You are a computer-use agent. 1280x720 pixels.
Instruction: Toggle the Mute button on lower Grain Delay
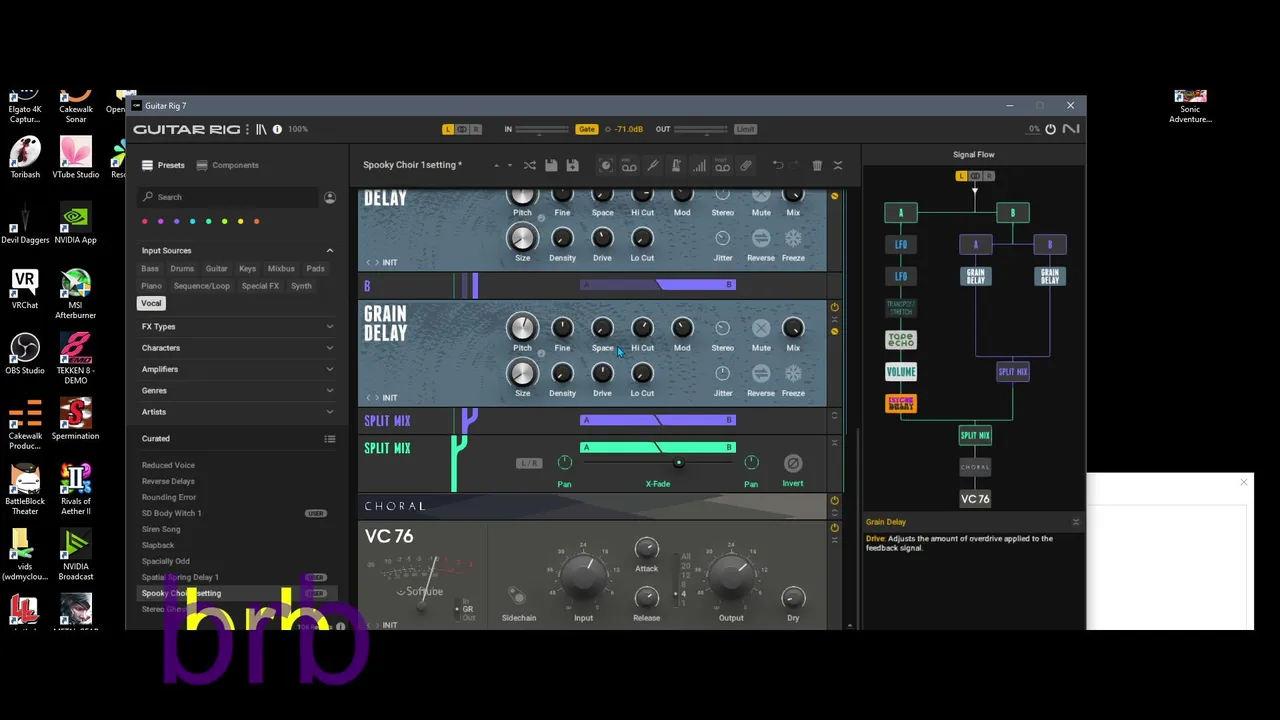pos(761,329)
